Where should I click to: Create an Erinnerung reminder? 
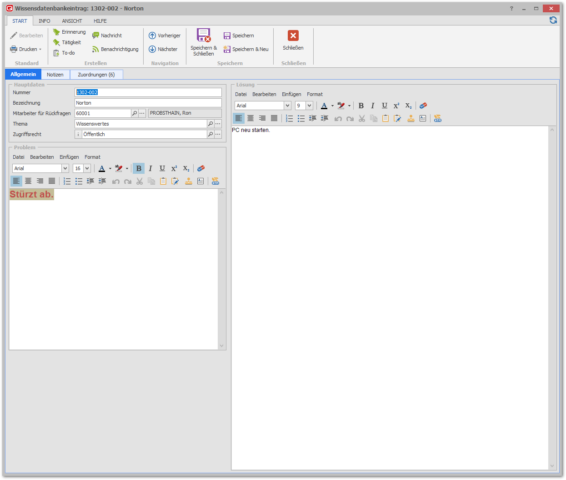(69, 32)
